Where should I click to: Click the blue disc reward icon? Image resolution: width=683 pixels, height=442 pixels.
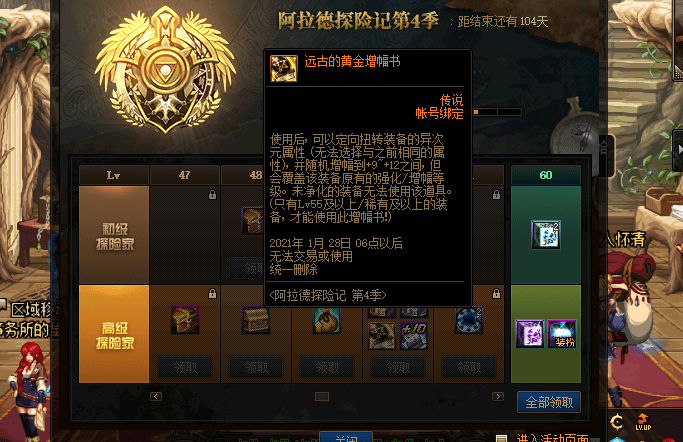[469, 321]
